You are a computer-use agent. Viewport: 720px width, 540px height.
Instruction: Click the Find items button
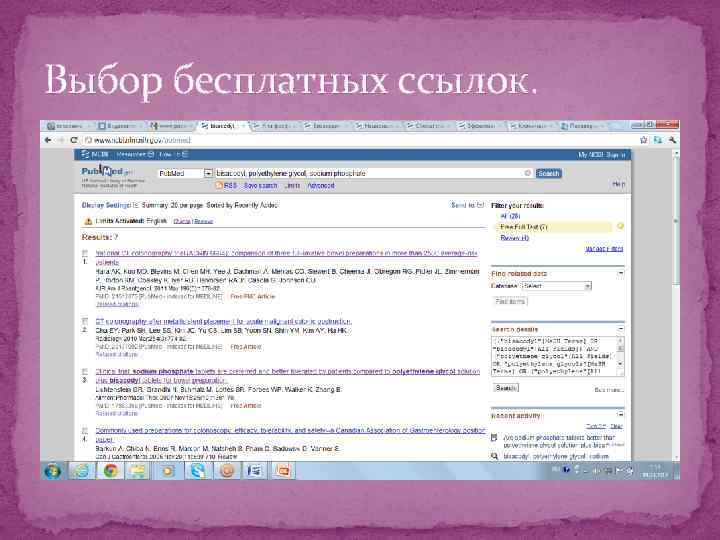pos(511,301)
